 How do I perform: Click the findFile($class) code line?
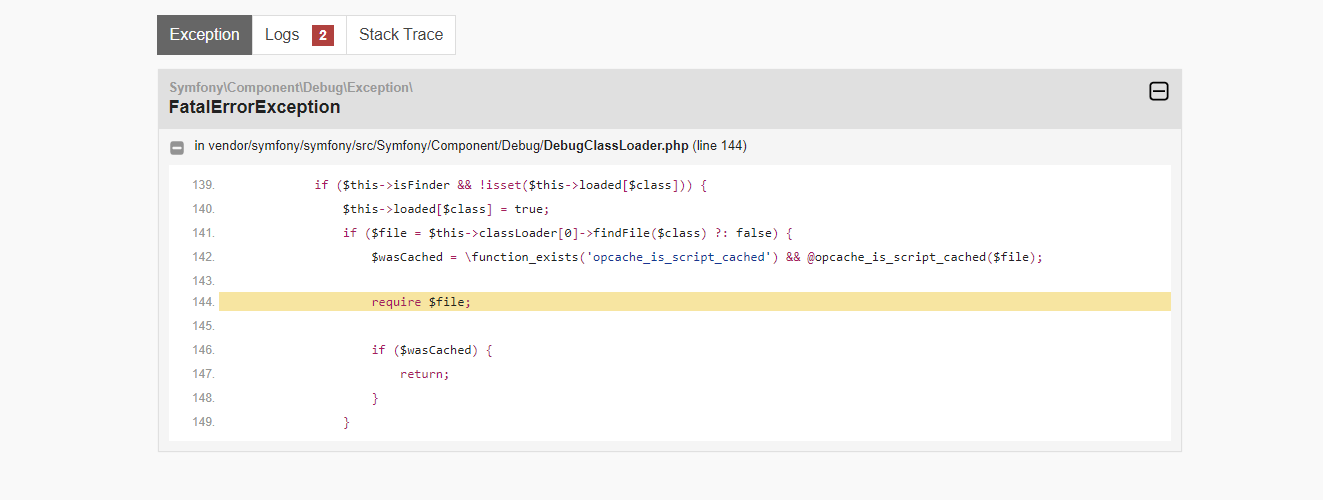[567, 233]
